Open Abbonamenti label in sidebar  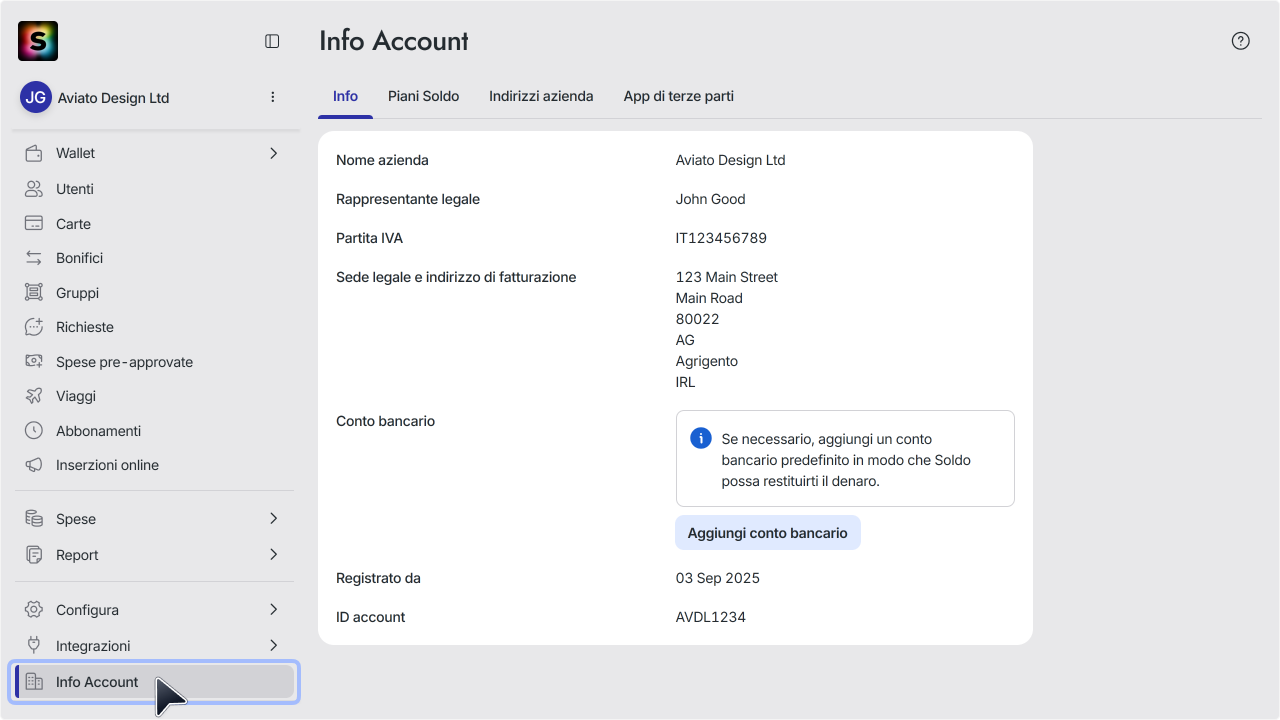point(98,431)
